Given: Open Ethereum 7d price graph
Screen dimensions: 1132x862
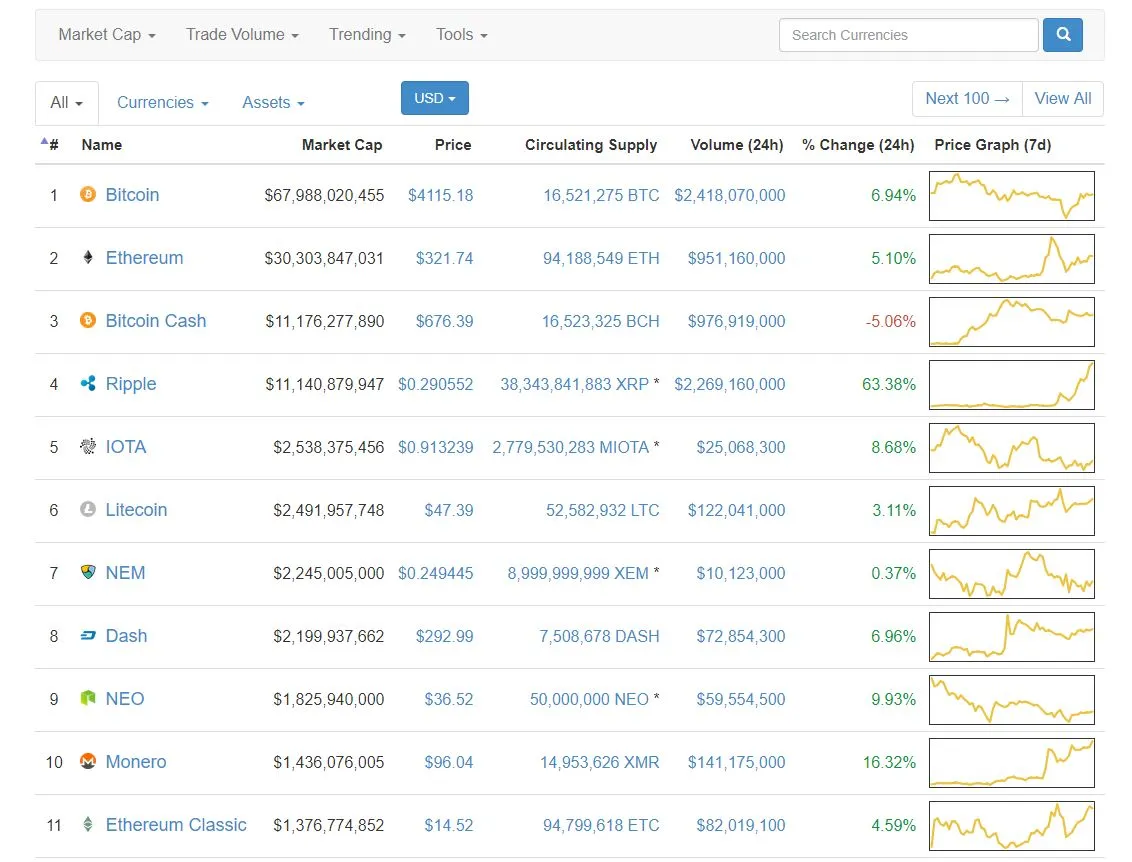Looking at the screenshot, I should click(x=1011, y=258).
